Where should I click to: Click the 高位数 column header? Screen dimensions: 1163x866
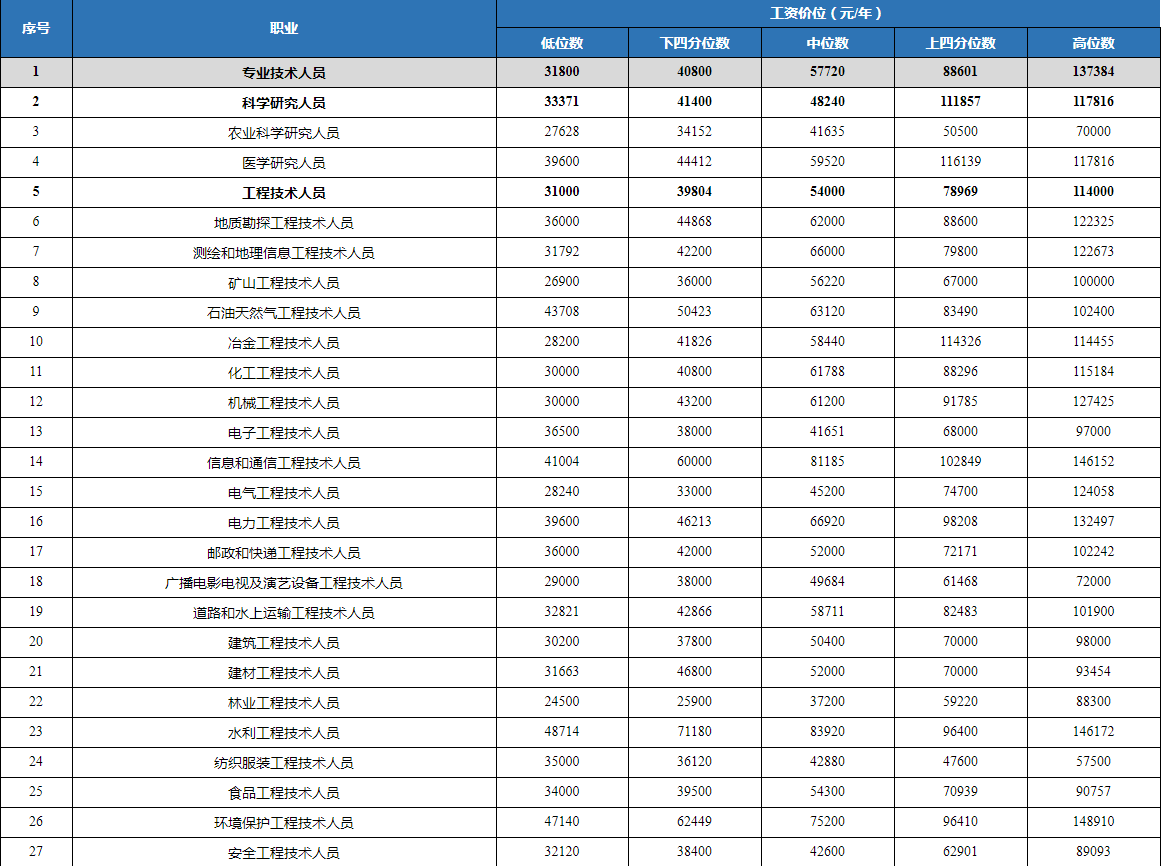pyautogui.click(x=1093, y=43)
